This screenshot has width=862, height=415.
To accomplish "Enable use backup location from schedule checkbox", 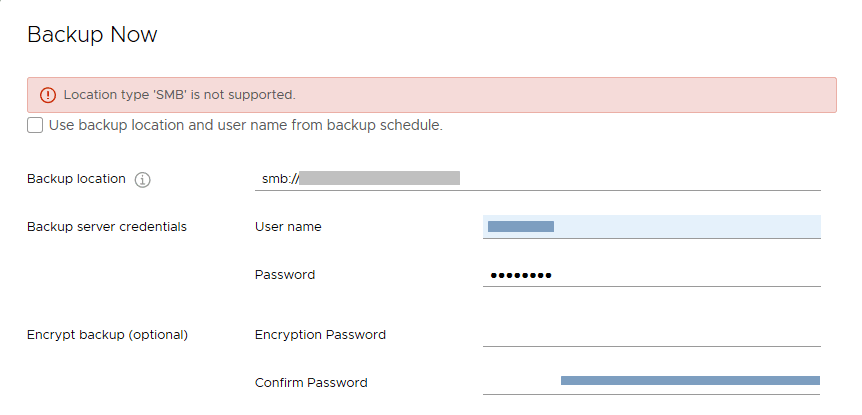I will click(36, 125).
